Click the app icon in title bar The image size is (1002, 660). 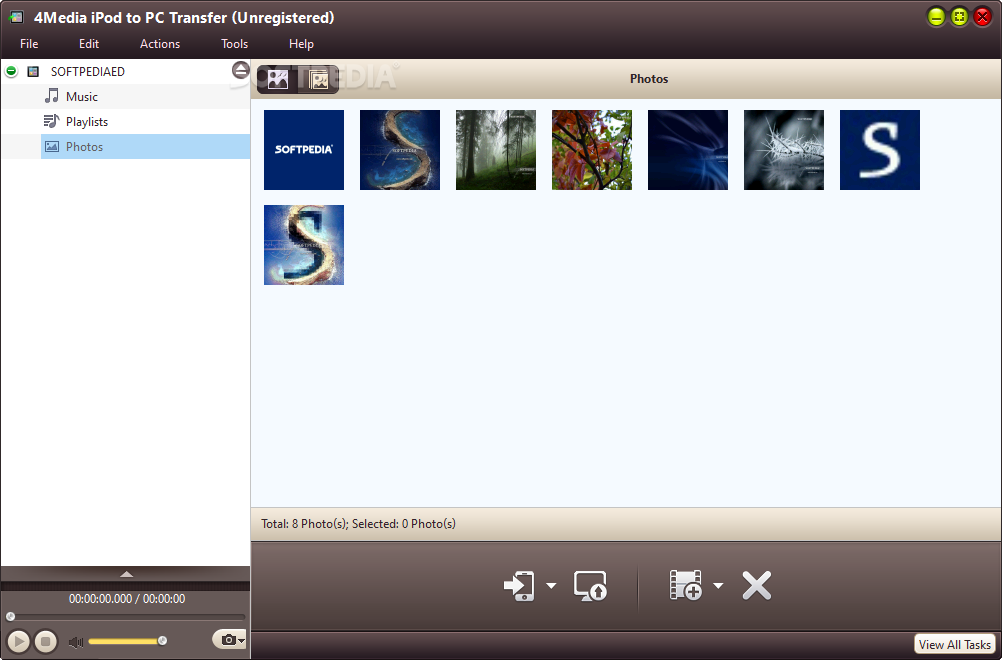[16, 17]
